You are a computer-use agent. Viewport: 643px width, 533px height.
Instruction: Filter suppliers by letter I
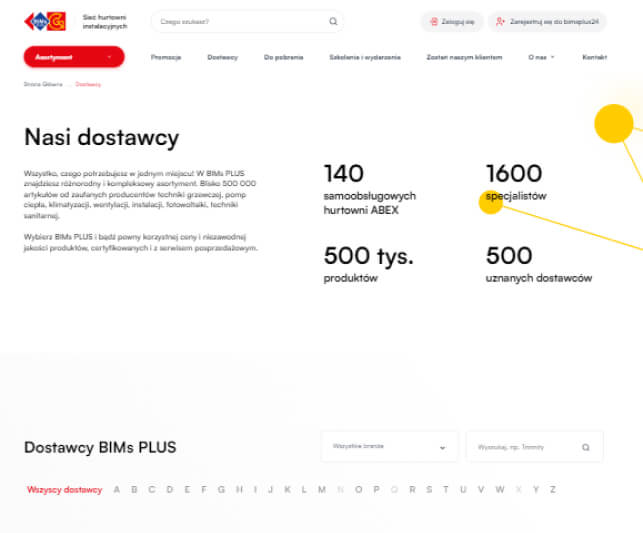(x=255, y=490)
